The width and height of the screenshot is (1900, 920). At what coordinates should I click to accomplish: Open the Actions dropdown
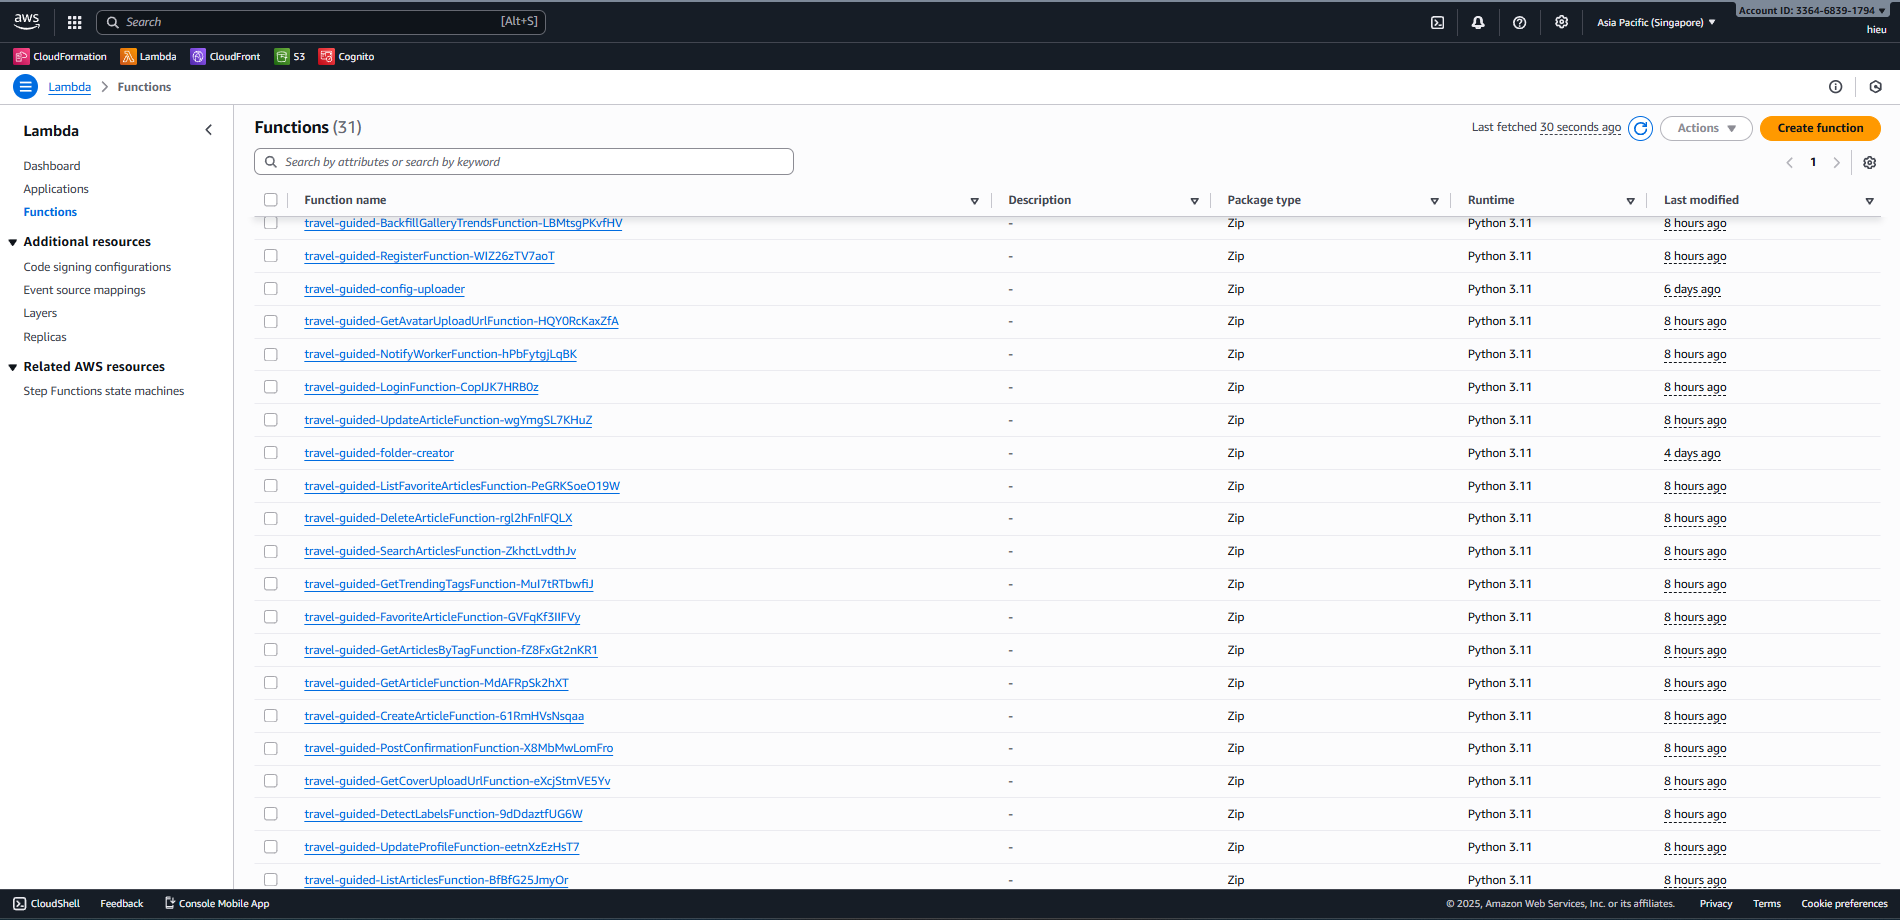tap(1705, 128)
